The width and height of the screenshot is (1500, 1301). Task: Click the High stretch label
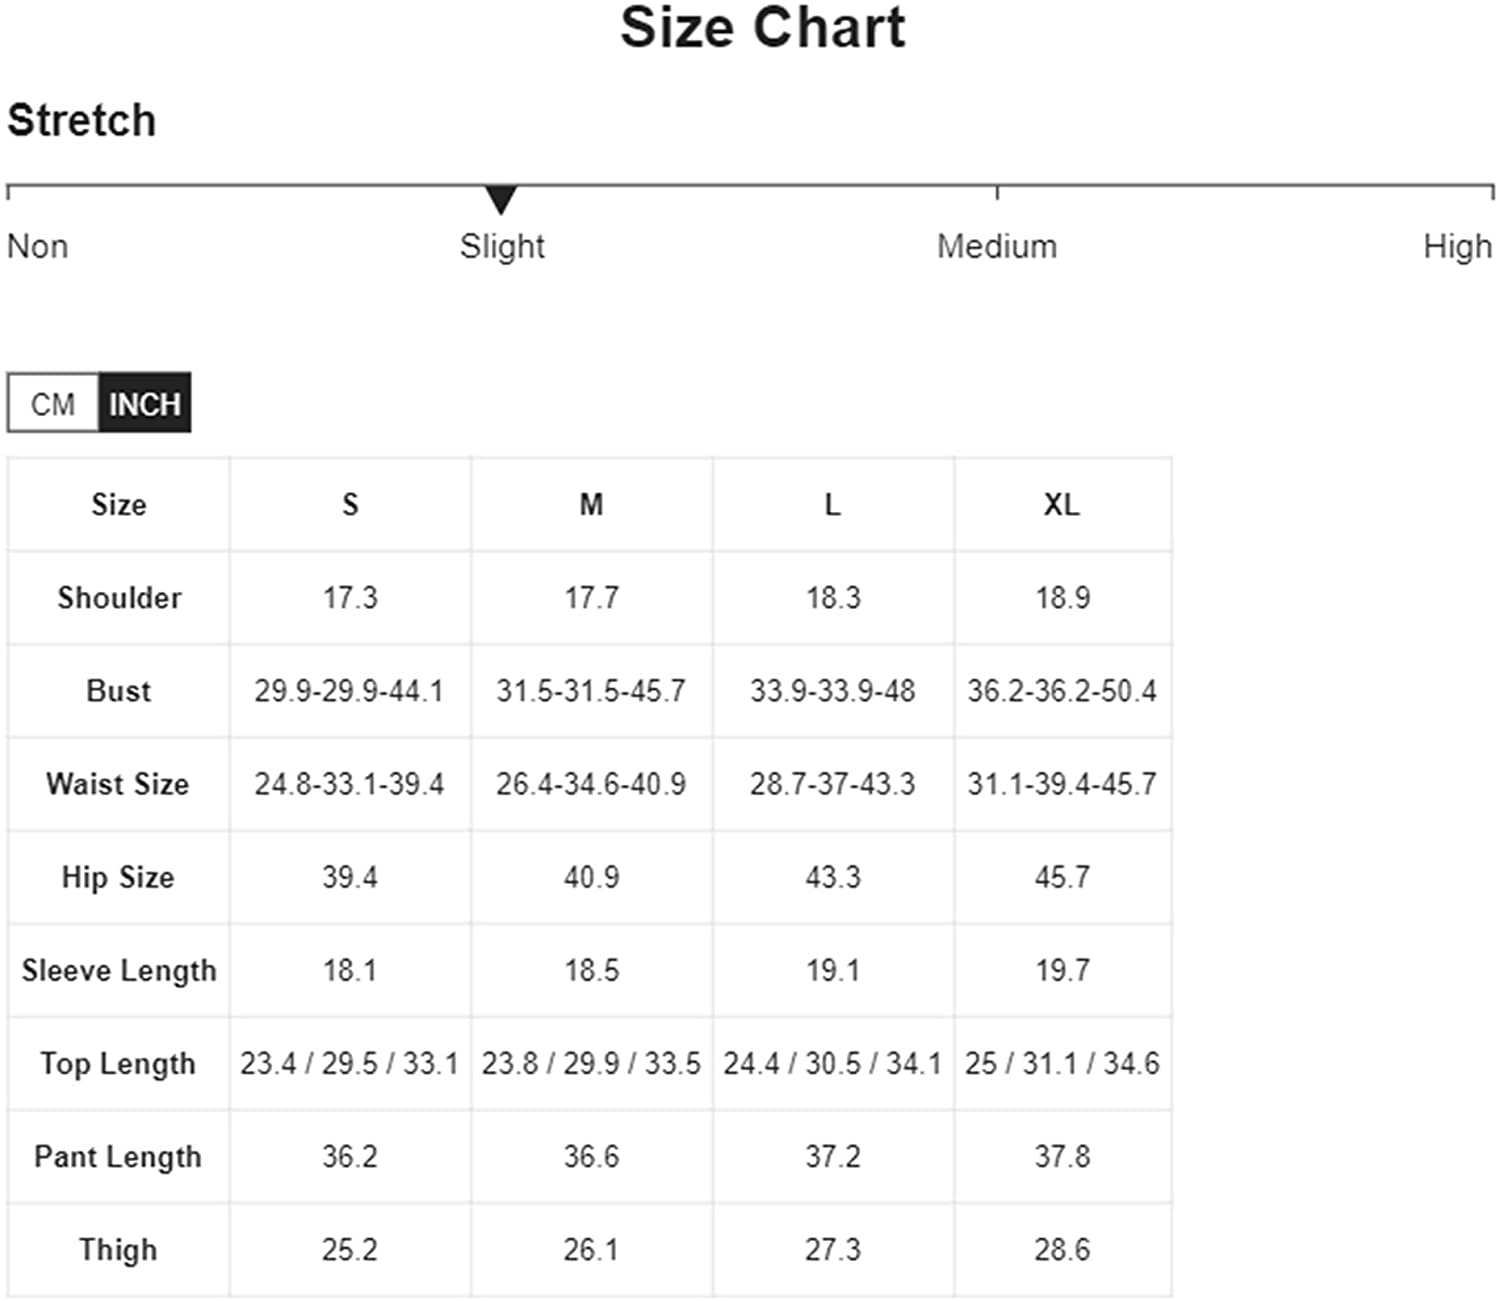[x=1457, y=246]
